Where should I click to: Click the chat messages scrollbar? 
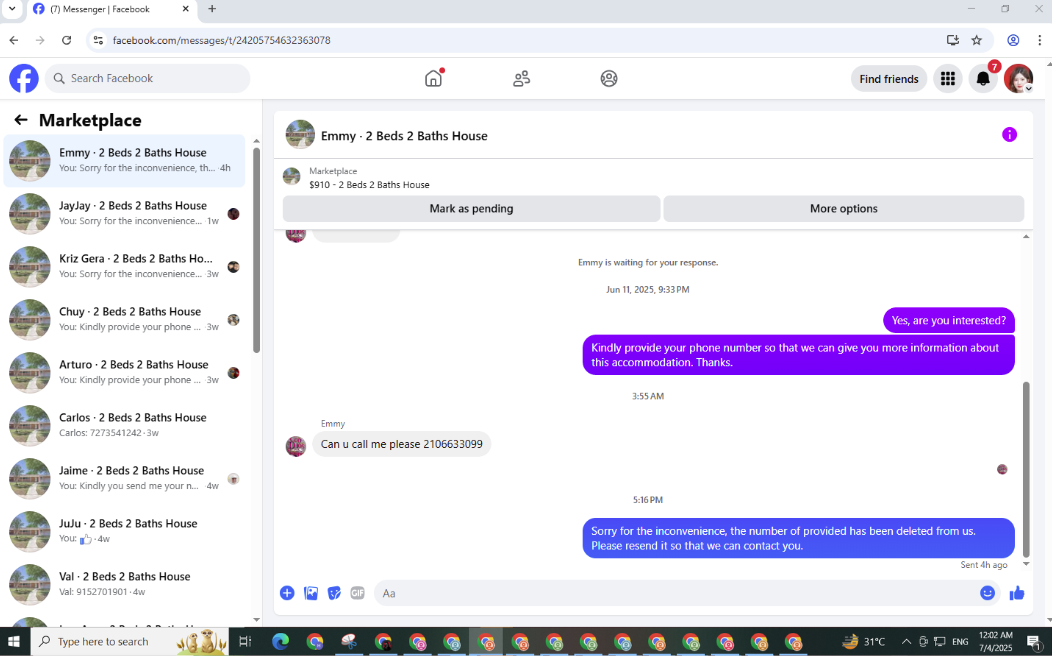click(x=1026, y=470)
